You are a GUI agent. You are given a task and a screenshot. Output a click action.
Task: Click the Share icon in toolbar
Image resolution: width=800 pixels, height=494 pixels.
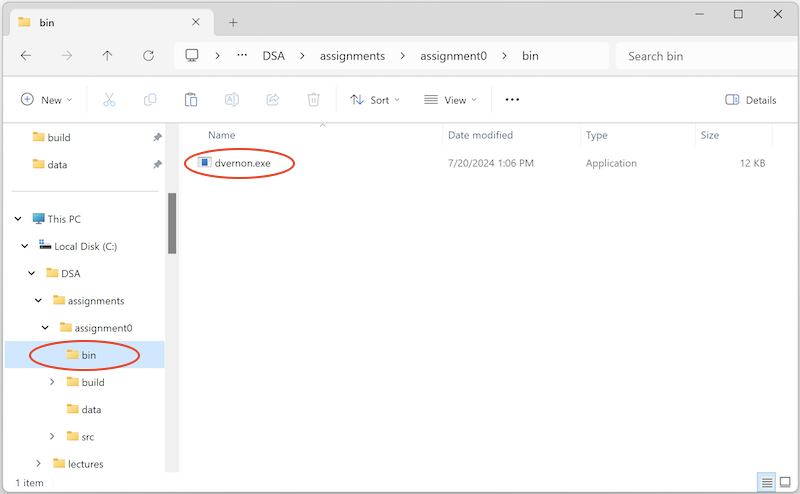272,100
